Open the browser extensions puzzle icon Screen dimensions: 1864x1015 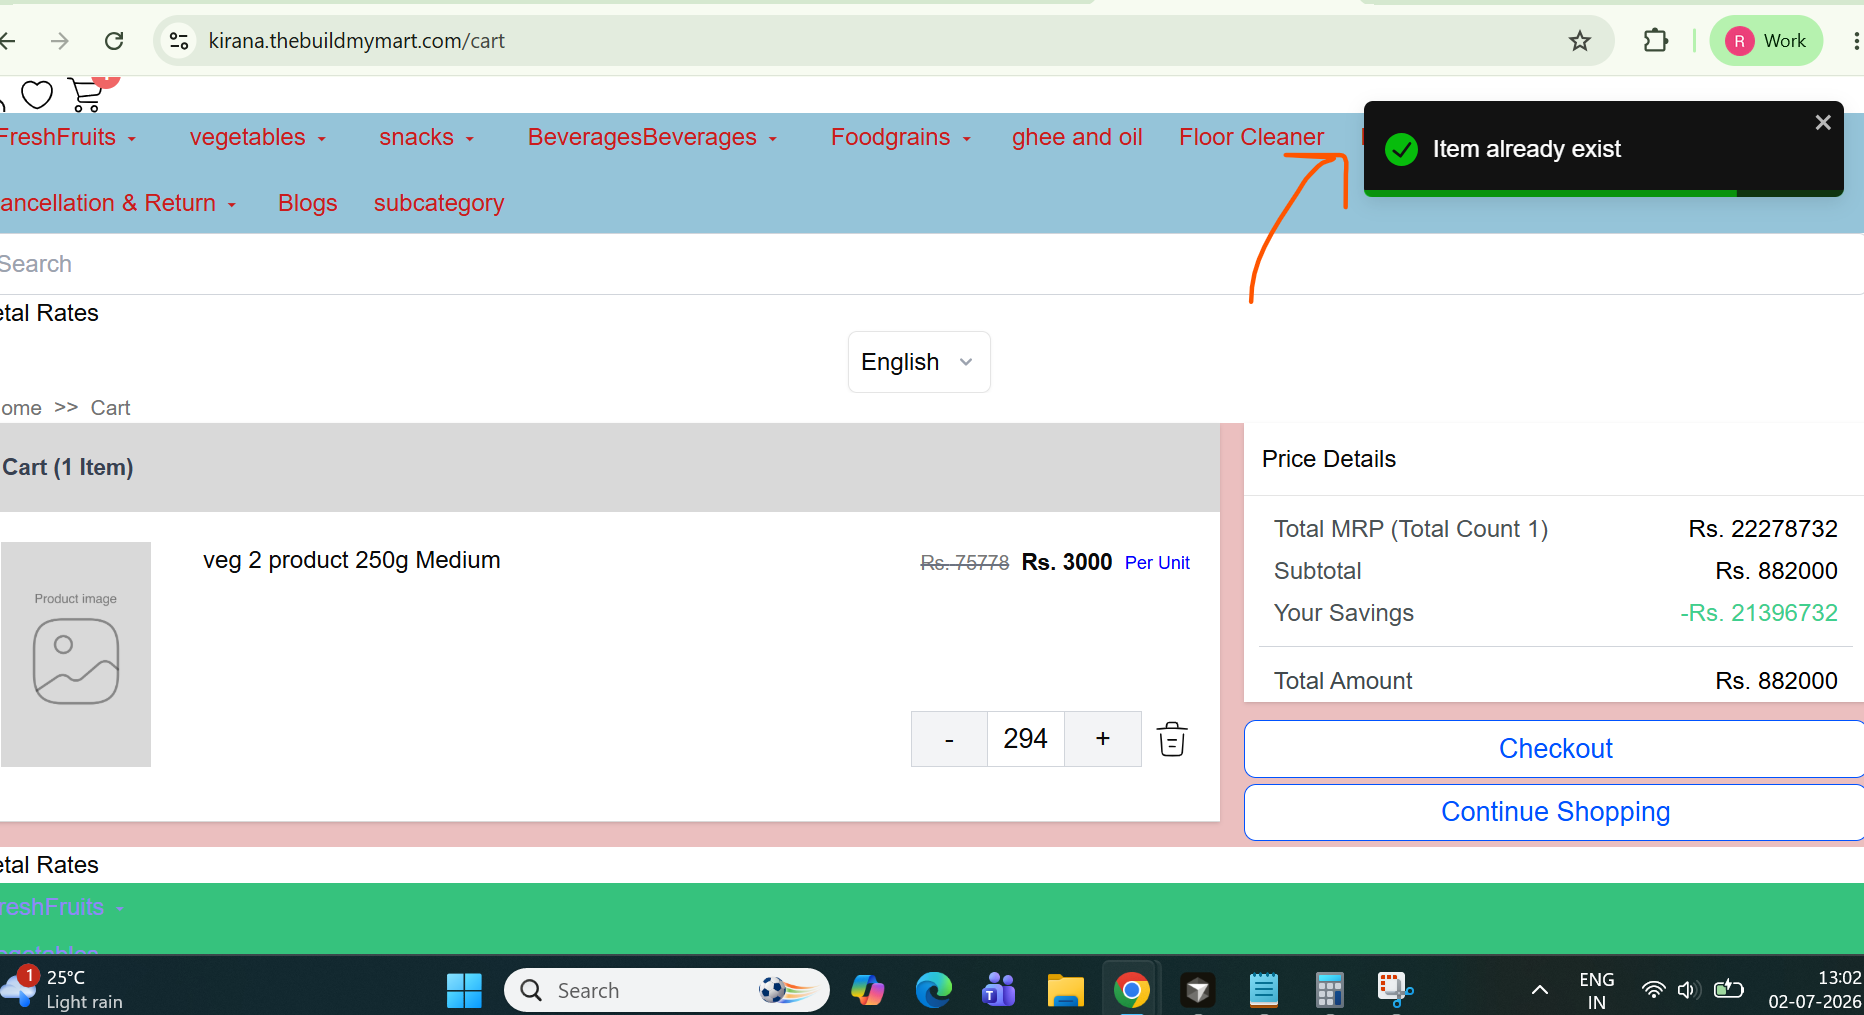click(1656, 41)
